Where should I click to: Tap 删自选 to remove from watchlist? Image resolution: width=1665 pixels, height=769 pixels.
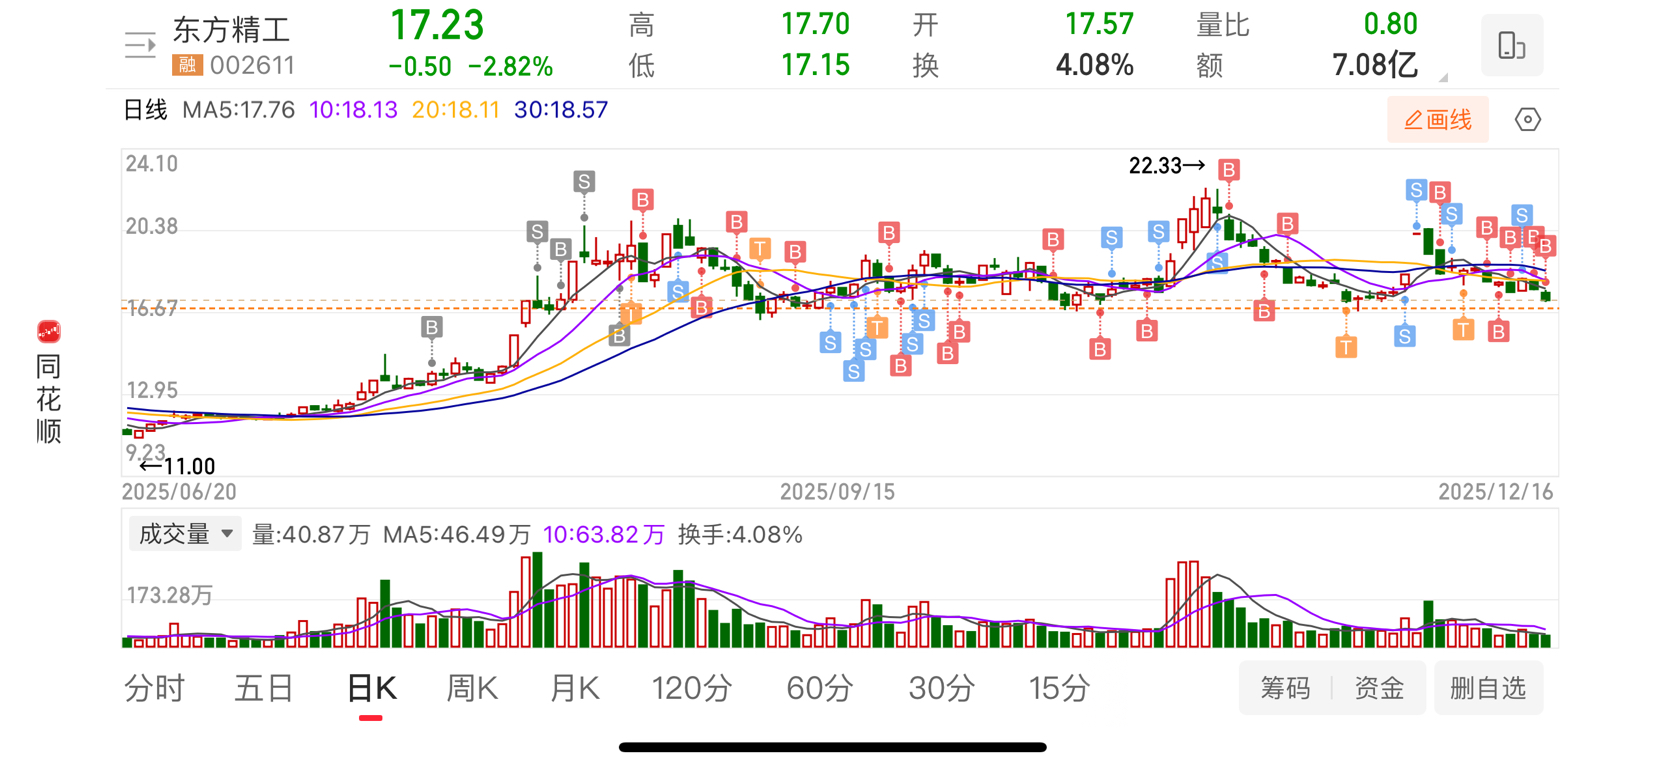point(1488,688)
